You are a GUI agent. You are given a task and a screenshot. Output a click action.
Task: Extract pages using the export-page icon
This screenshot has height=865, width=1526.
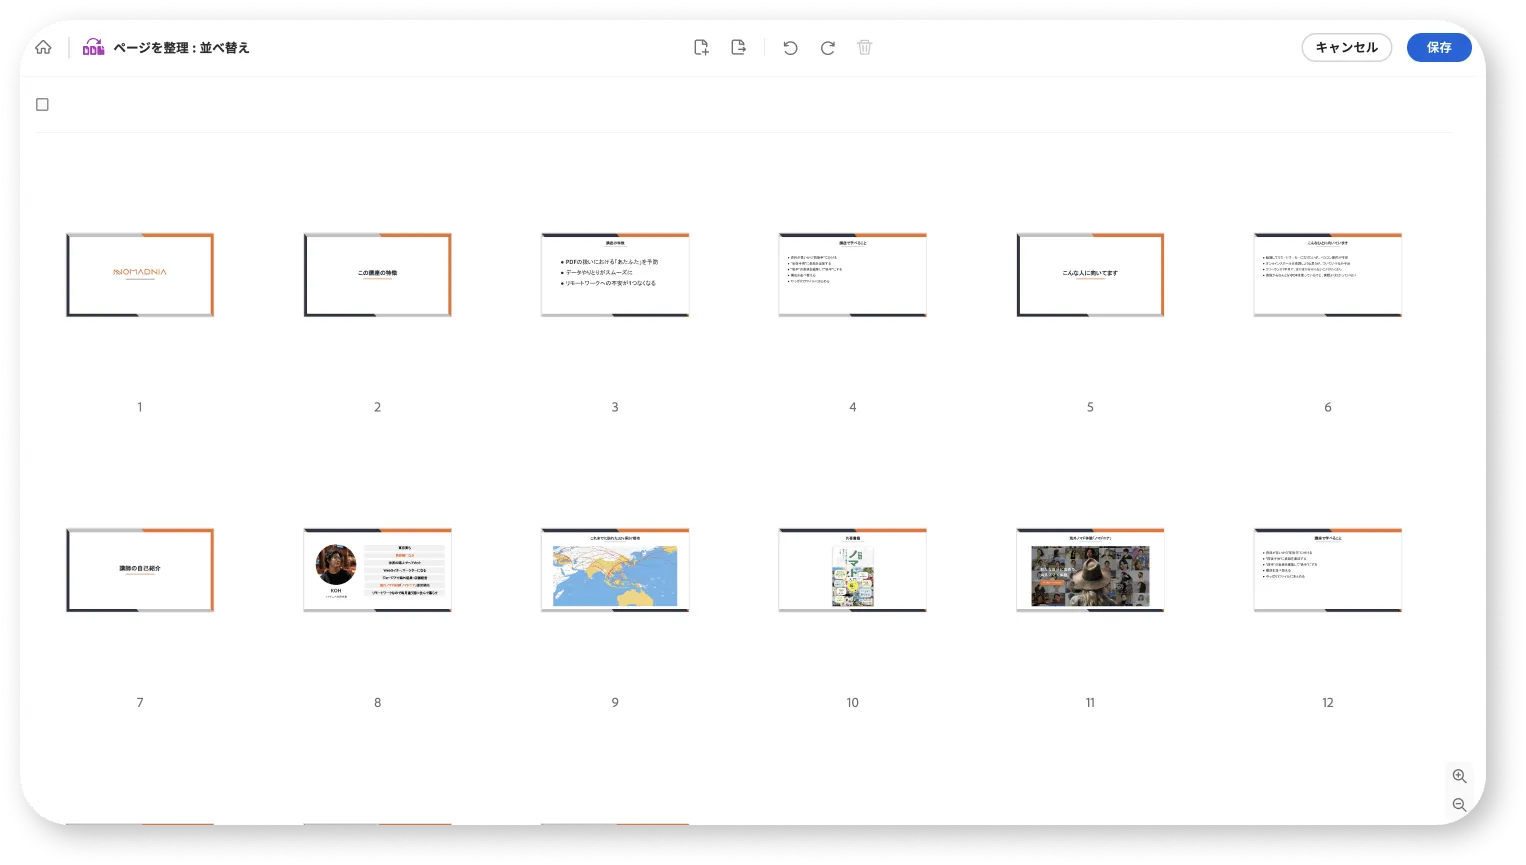pyautogui.click(x=738, y=47)
